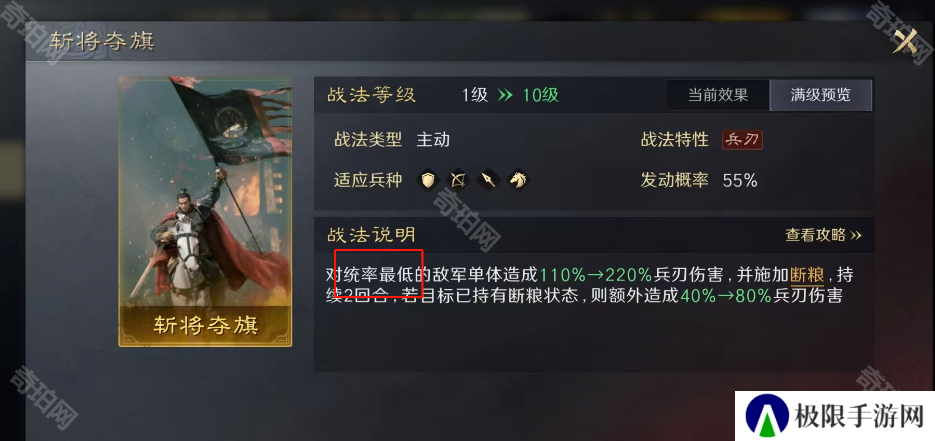Screen dimensions: 935x441
Task: Switch to 满级预览 tab
Action: pos(821,95)
